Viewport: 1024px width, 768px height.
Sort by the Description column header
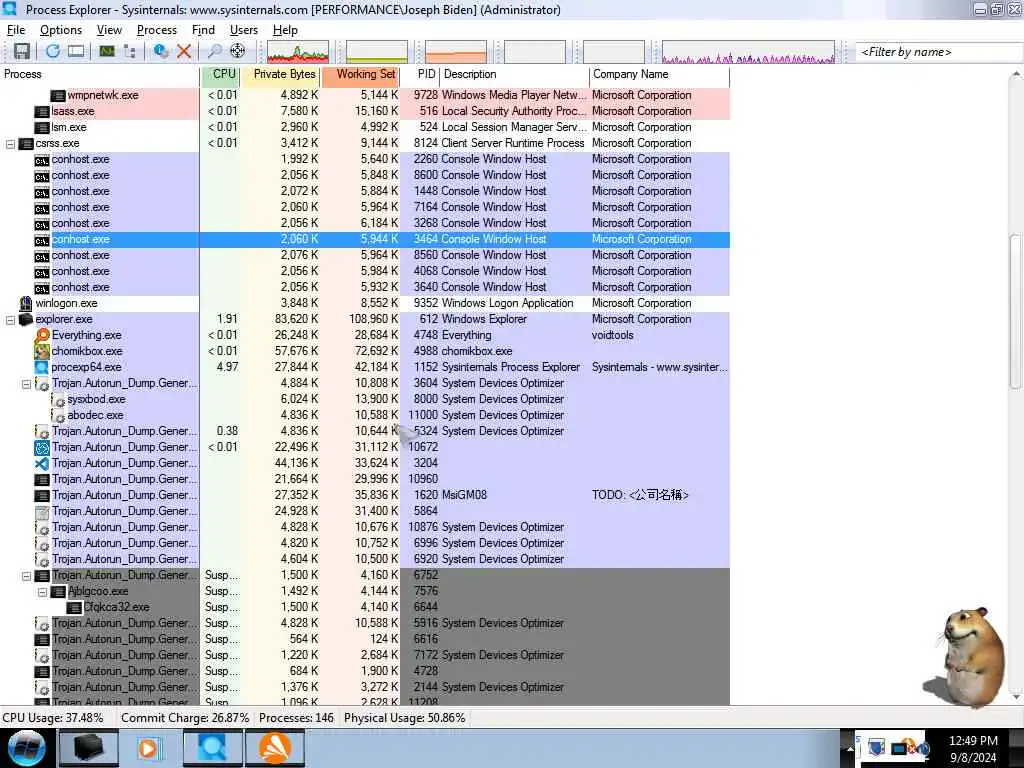pos(514,74)
